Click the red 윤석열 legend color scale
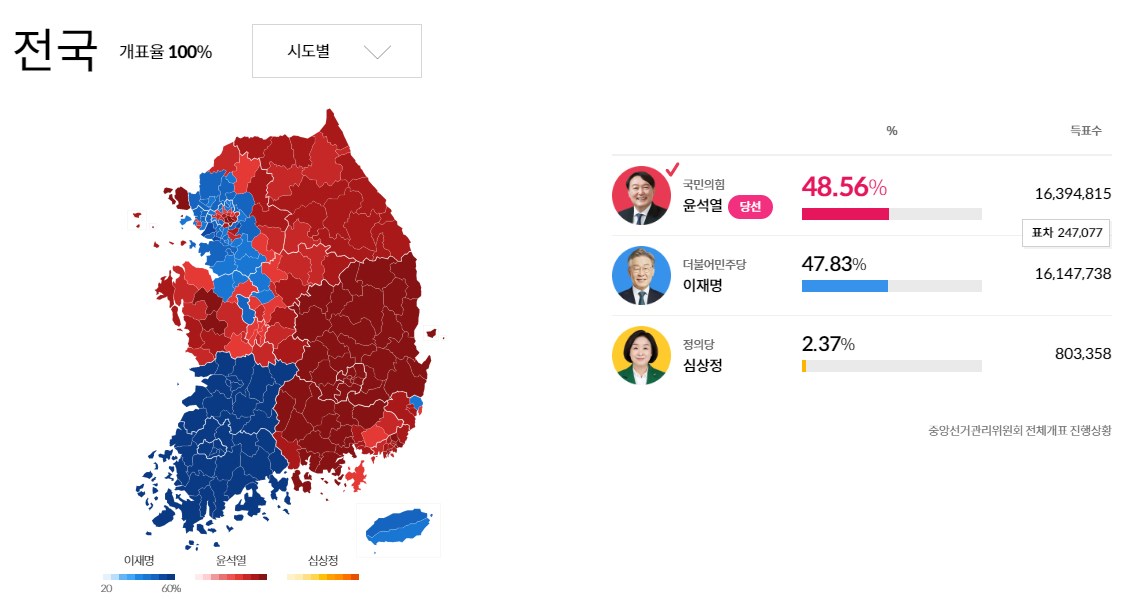This screenshot has width=1137, height=615. (x=231, y=577)
